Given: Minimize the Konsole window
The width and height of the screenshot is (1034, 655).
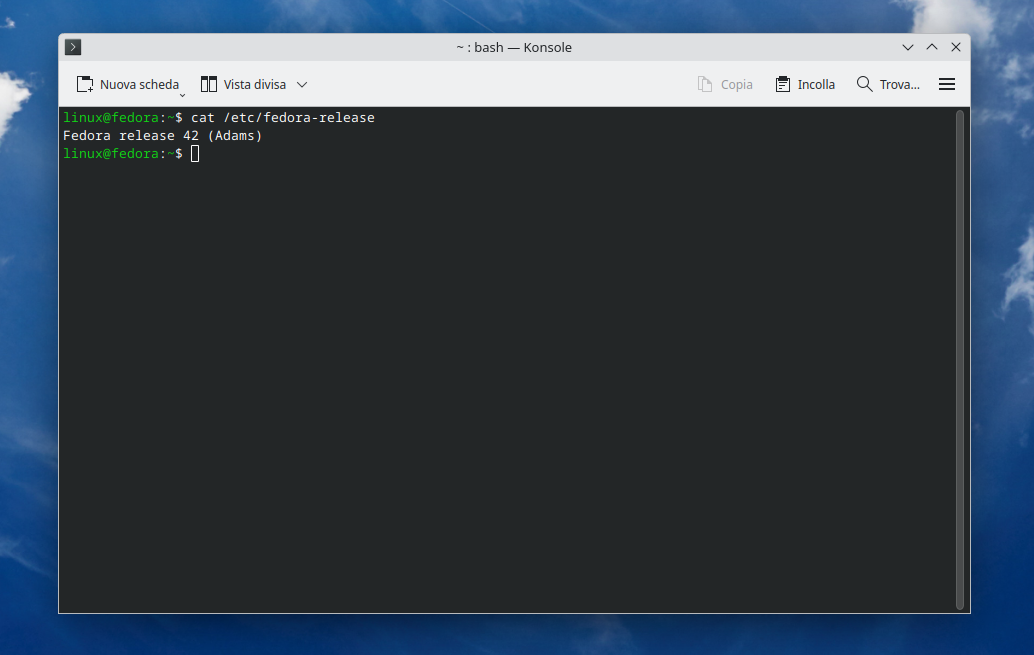Looking at the screenshot, I should tap(908, 47).
